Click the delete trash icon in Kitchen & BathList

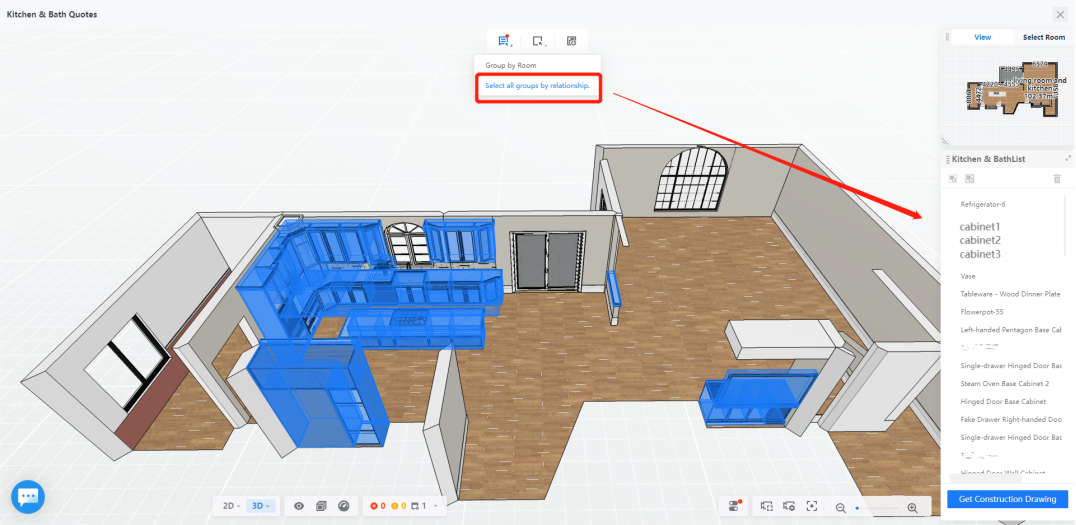click(x=1057, y=179)
